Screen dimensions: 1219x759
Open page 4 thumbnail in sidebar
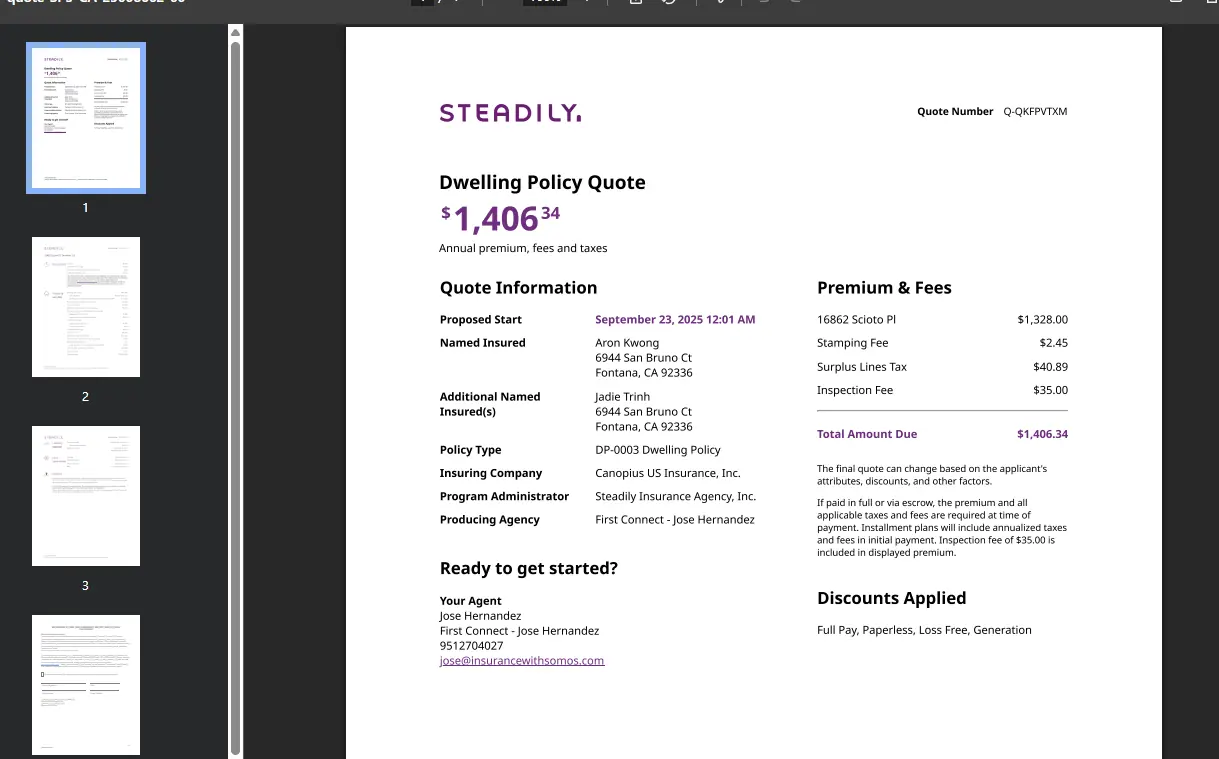(86, 685)
